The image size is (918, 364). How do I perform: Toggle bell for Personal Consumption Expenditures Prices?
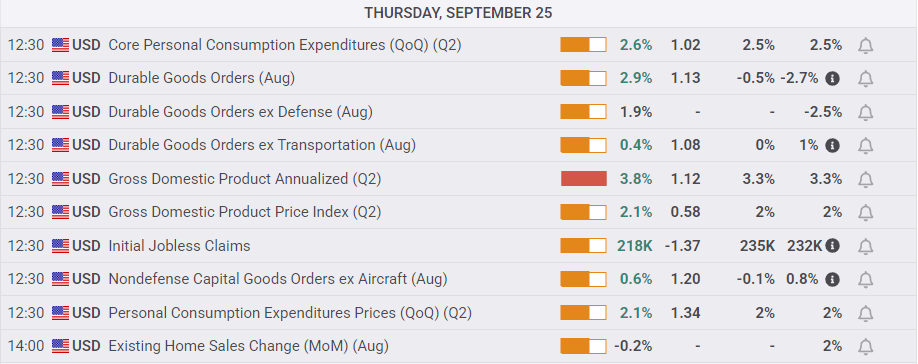click(865, 314)
